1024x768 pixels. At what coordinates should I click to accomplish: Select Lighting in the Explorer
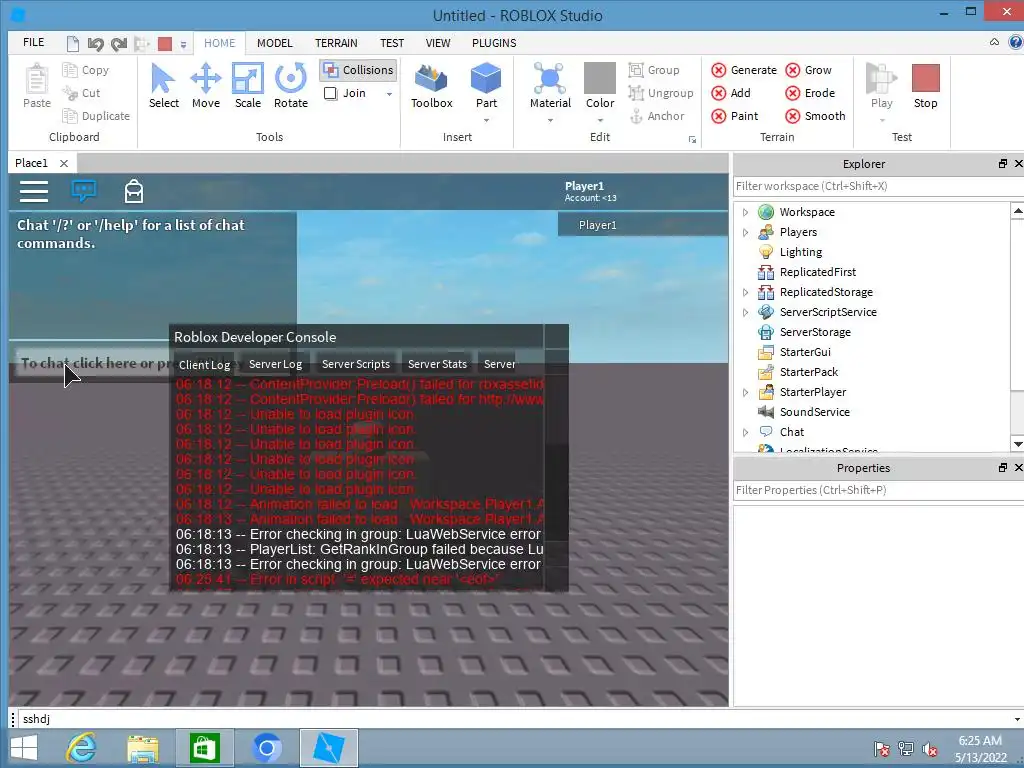tap(801, 252)
